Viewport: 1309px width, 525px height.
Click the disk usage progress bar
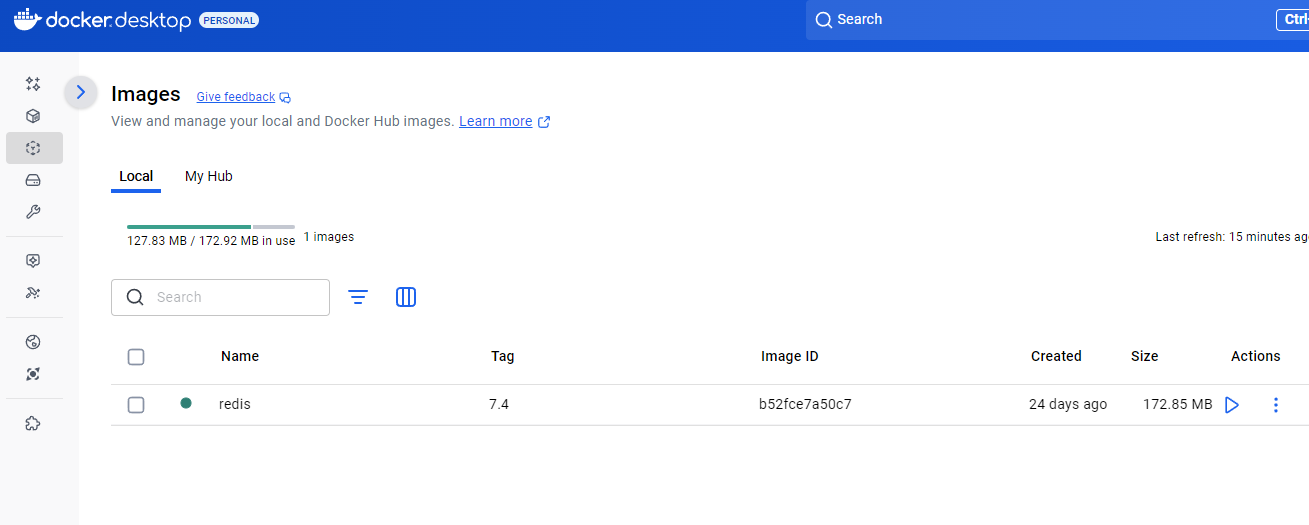click(x=211, y=227)
